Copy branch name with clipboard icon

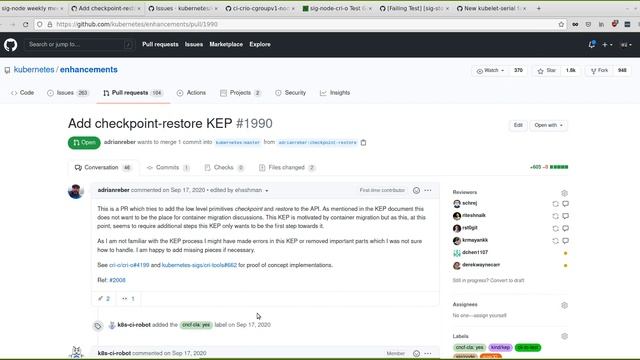click(363, 142)
